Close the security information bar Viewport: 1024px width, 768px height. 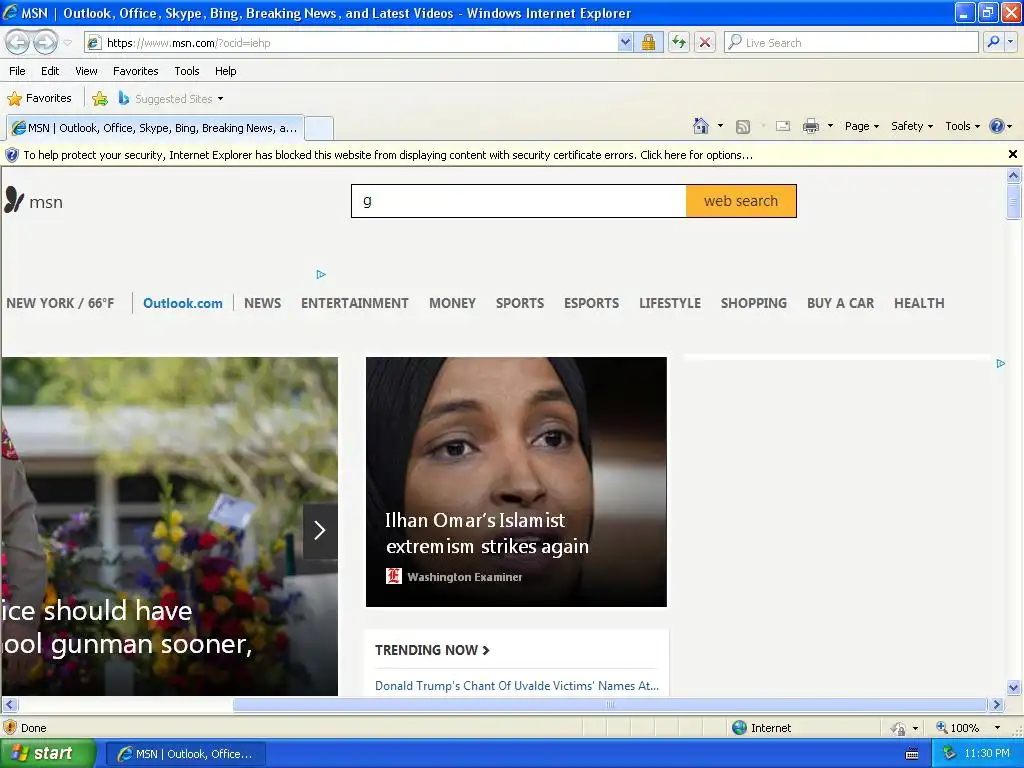point(1012,154)
